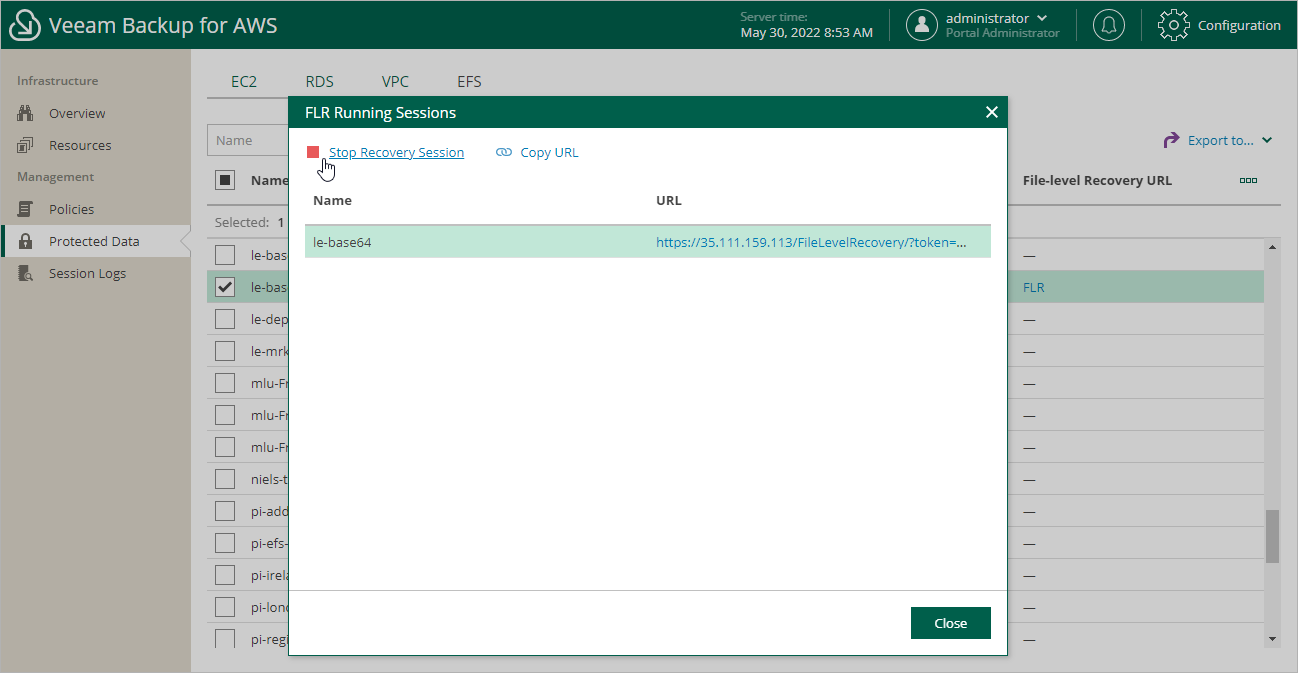1298x673 pixels.
Task: Open Configuration using the gear icon
Action: 1173,24
